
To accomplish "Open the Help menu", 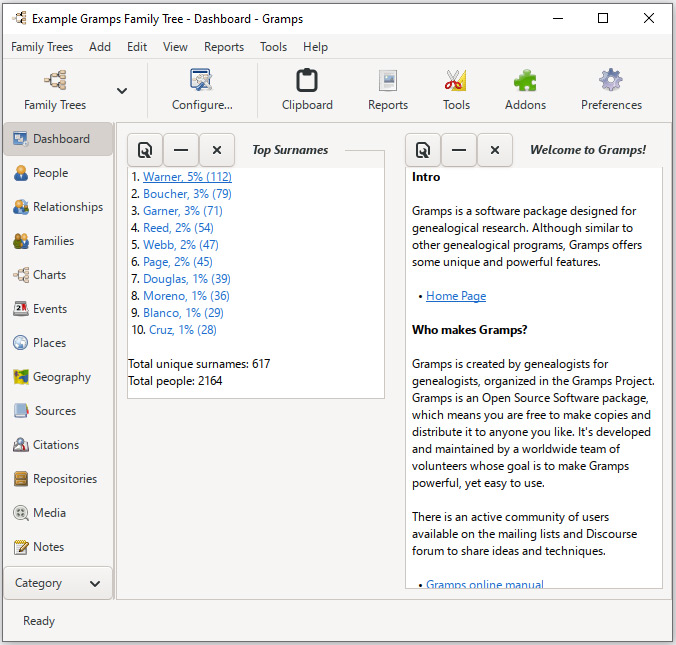I will click(315, 47).
